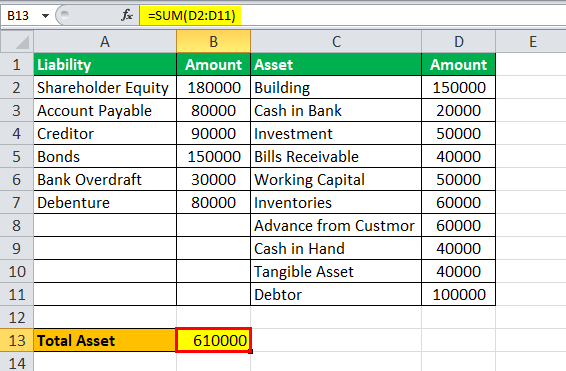Select the Cash in Hand cell

(336, 248)
